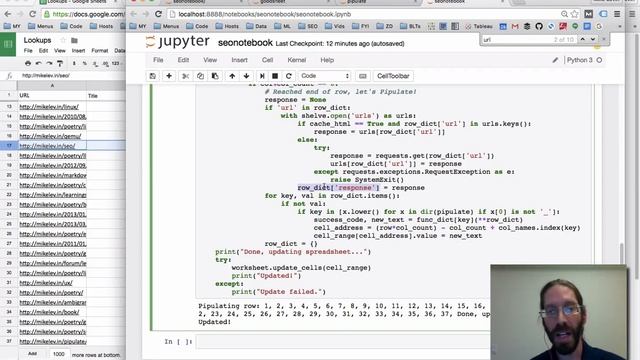Insert cell below with the plus icon

tap(169, 76)
